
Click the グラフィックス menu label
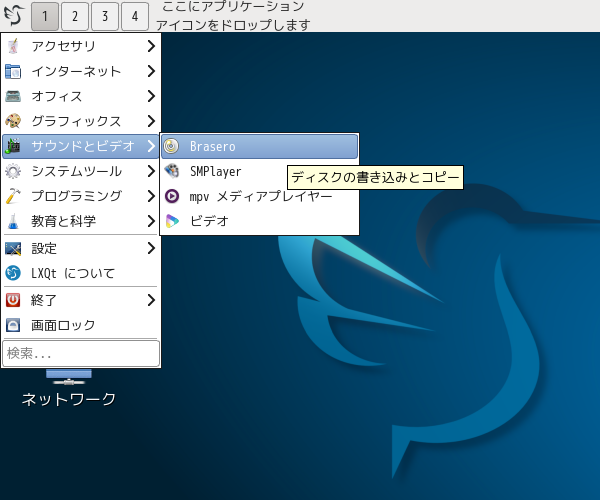(76, 121)
